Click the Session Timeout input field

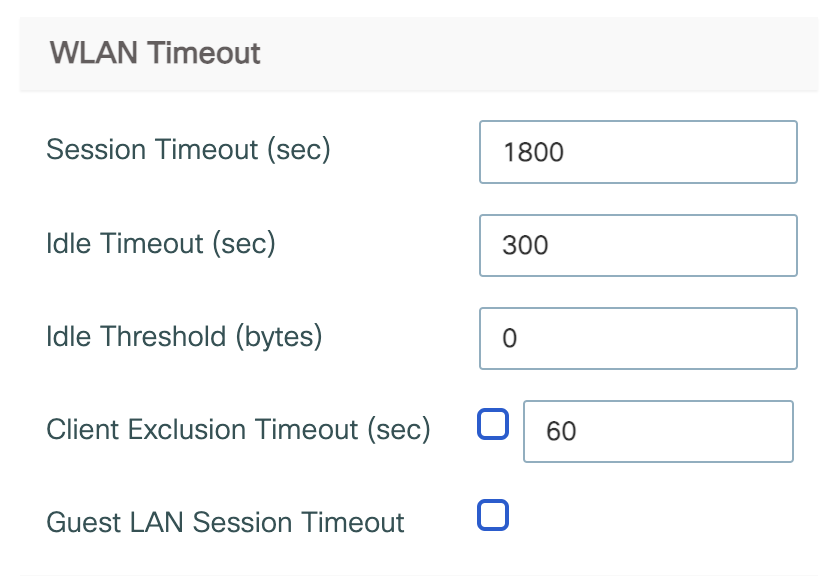tap(638, 152)
